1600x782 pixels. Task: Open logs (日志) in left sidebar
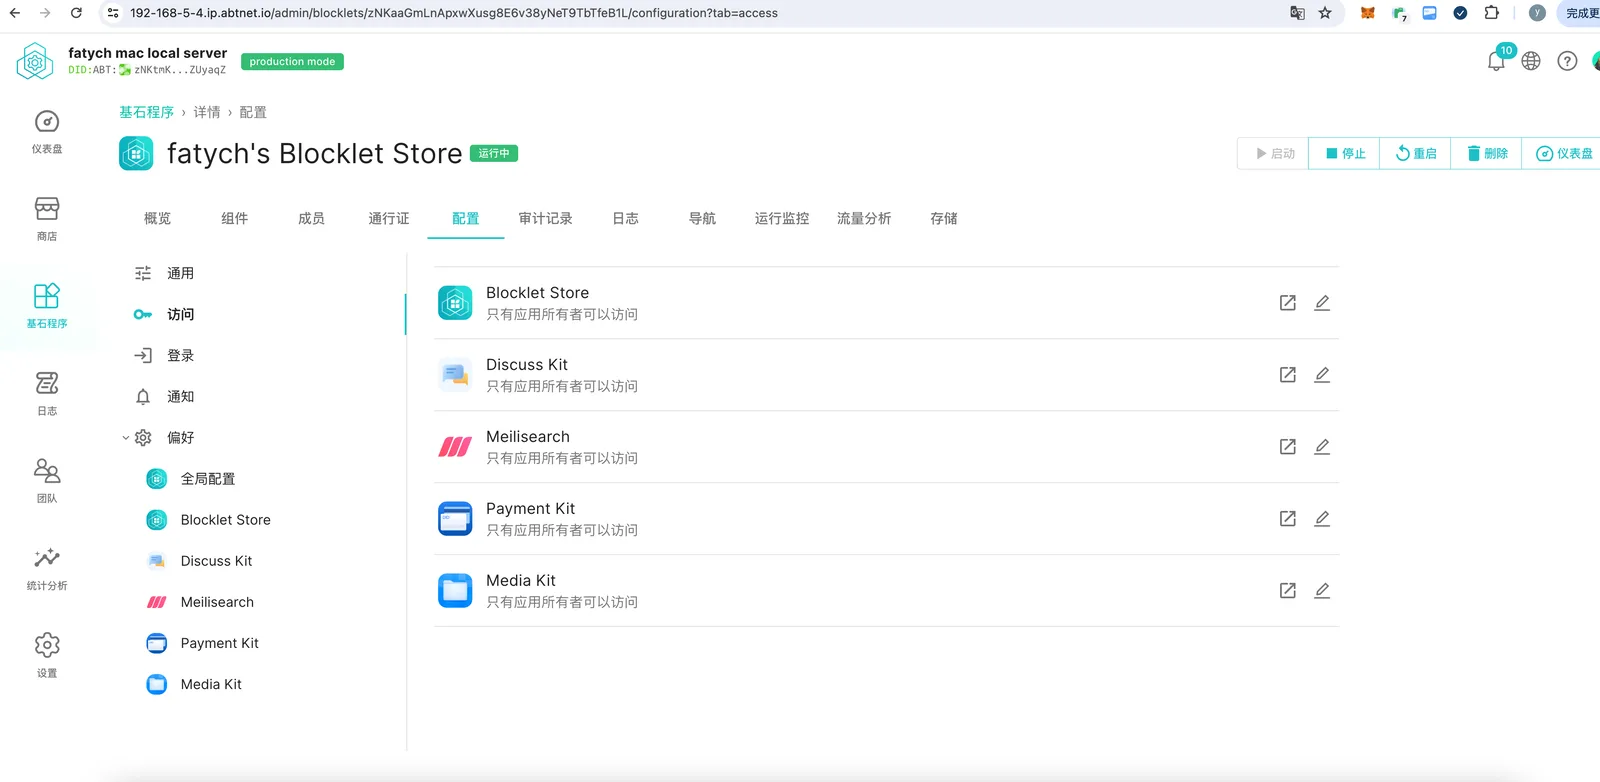47,393
